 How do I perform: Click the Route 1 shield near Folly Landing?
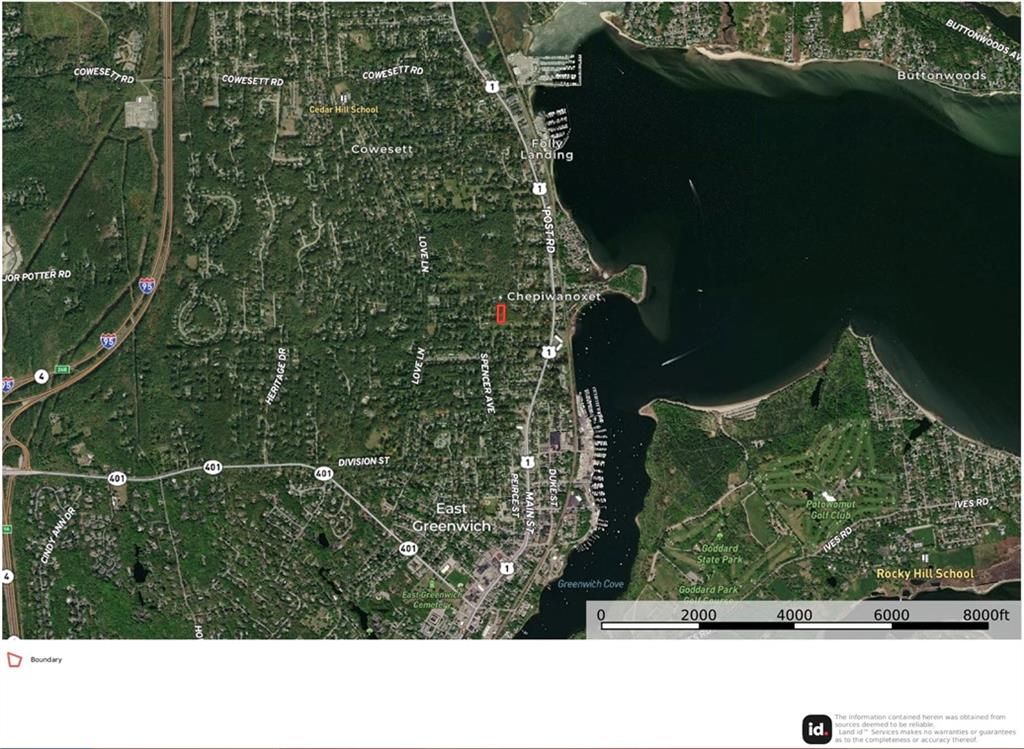pyautogui.click(x=538, y=189)
